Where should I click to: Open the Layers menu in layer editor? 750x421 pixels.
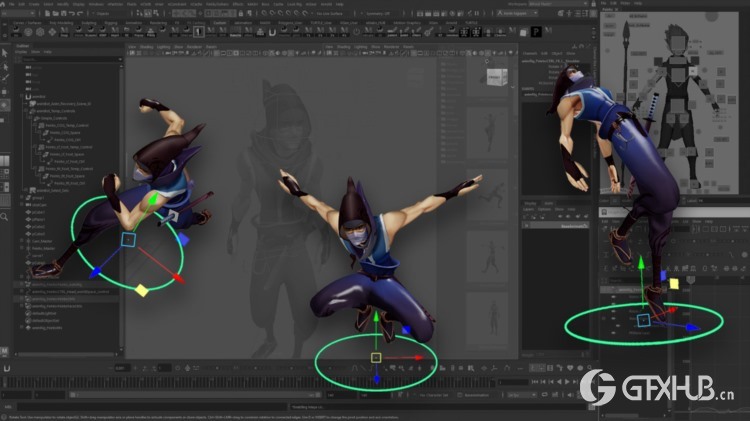click(x=528, y=209)
